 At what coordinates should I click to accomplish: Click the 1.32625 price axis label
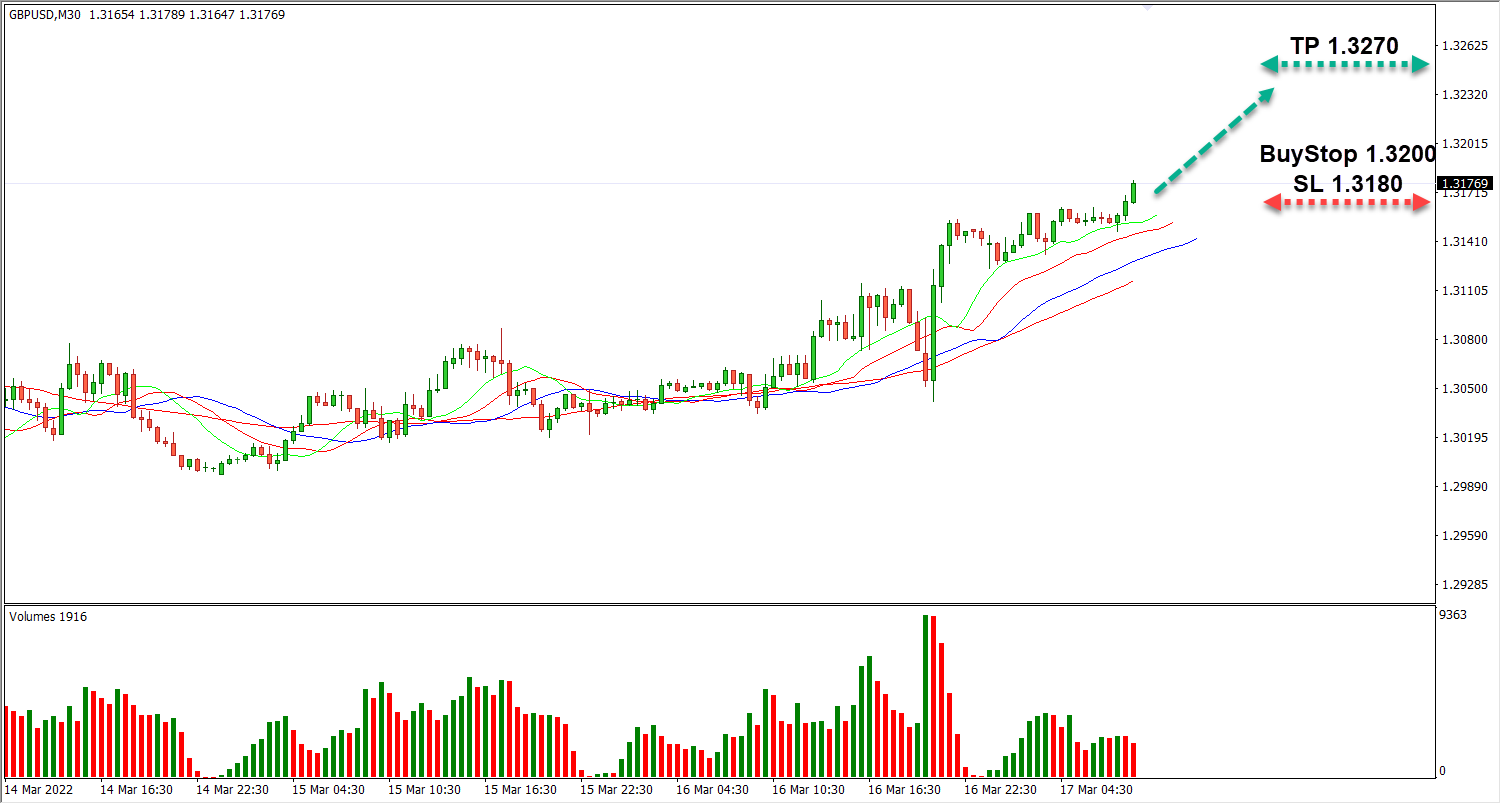(x=1463, y=46)
